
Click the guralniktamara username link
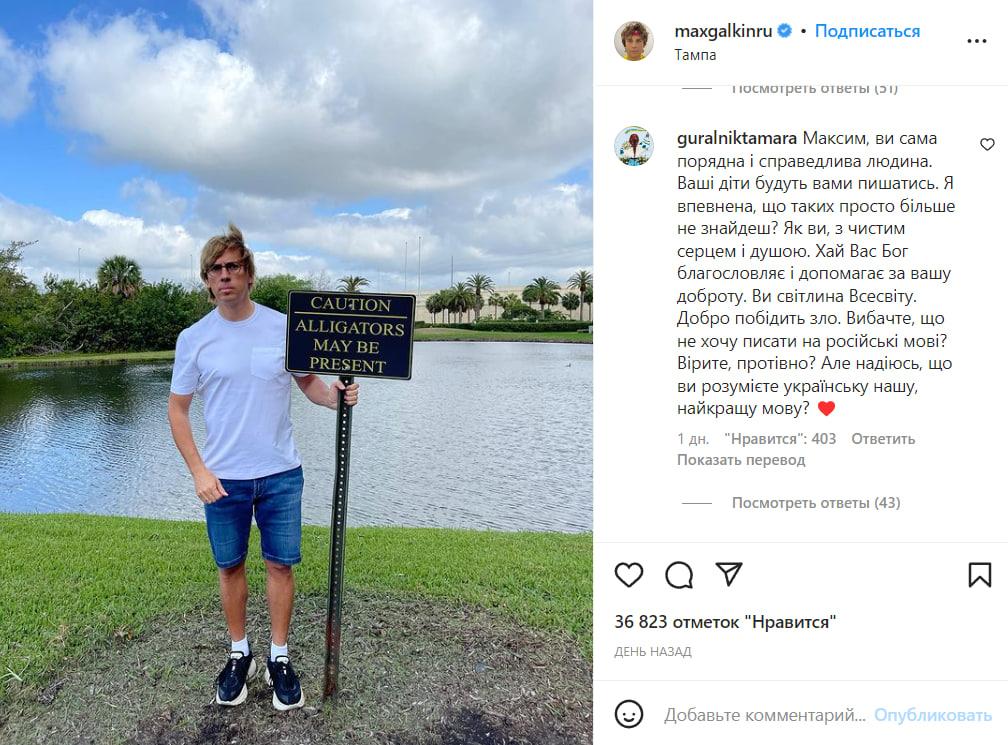737,138
